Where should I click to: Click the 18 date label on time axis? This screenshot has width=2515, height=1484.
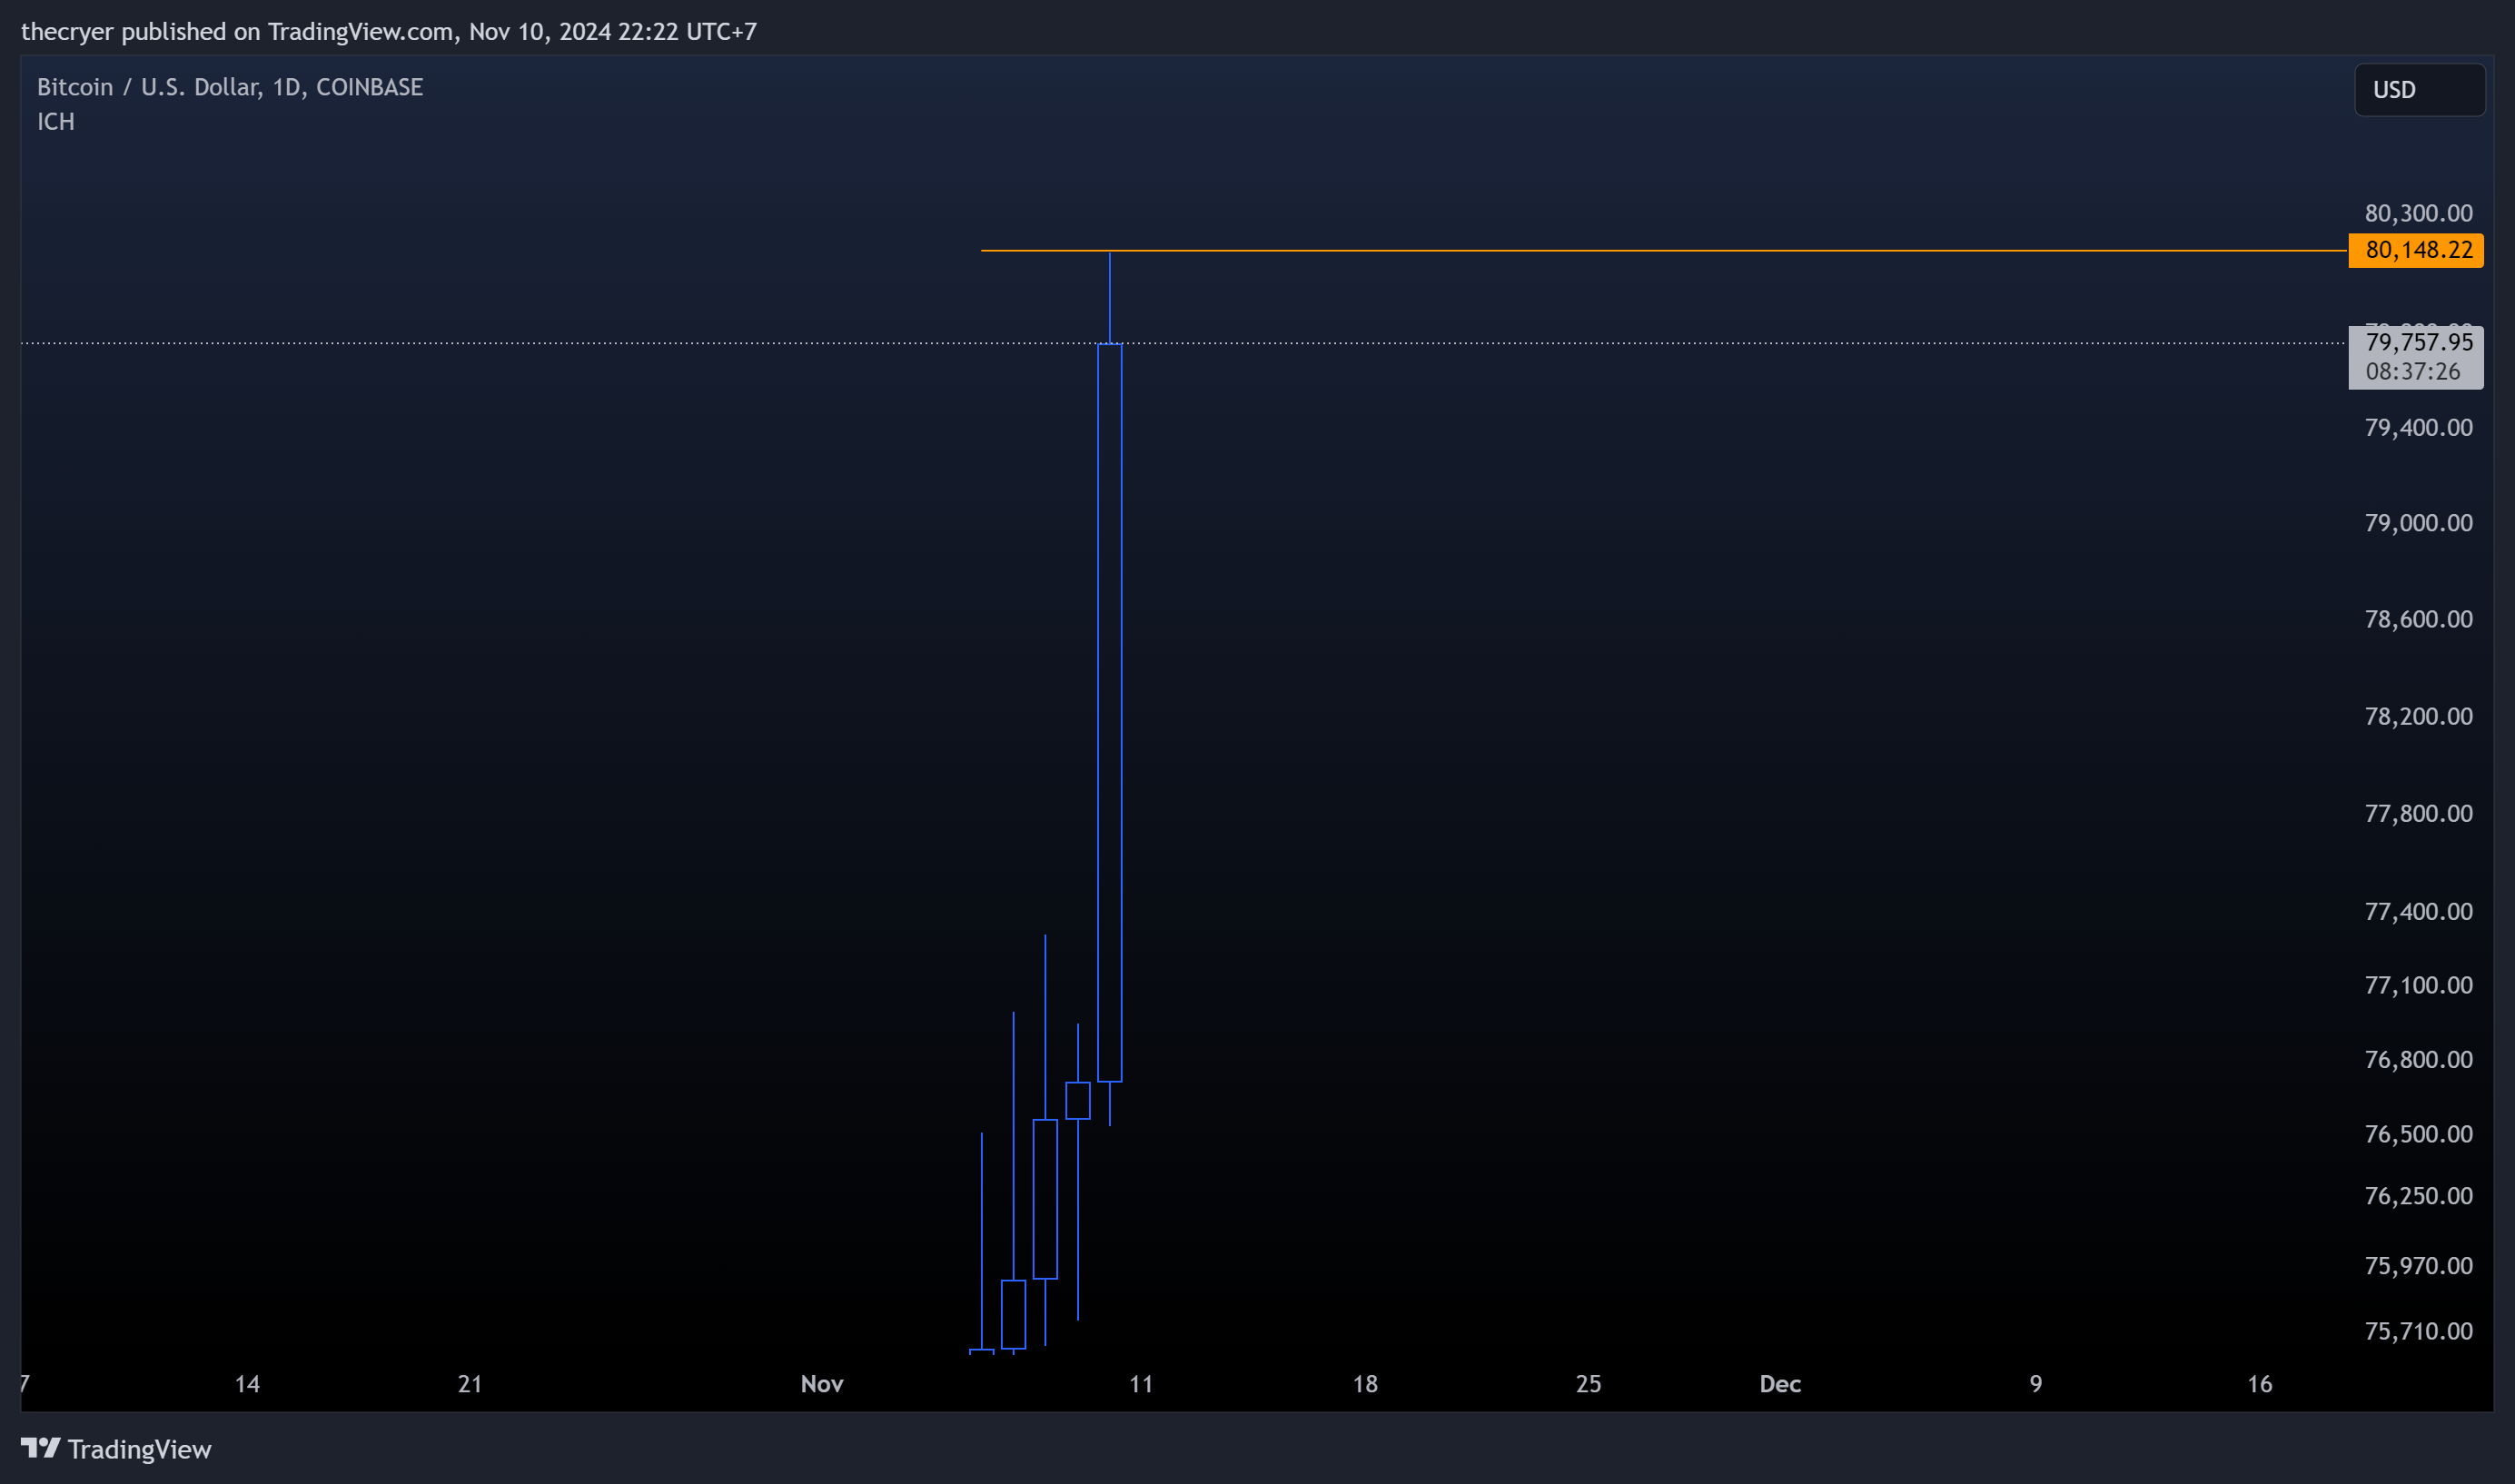[x=1365, y=1384]
